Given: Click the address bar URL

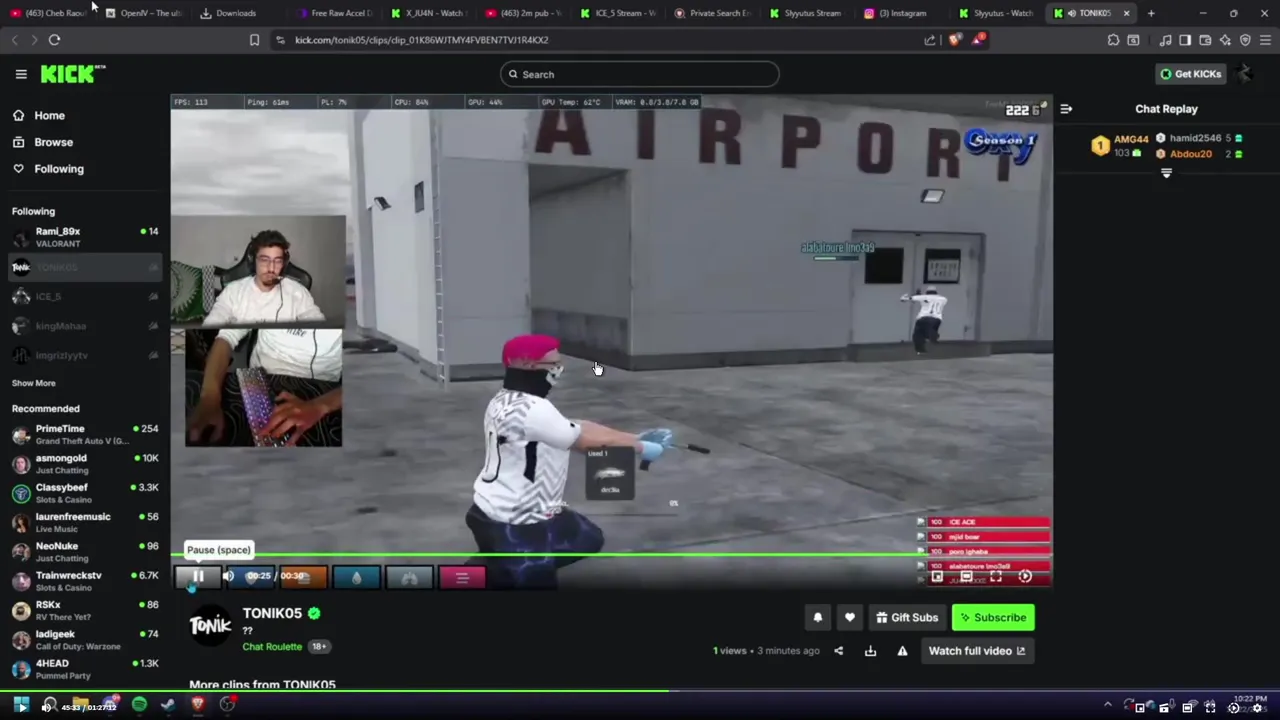Looking at the screenshot, I should tap(421, 40).
